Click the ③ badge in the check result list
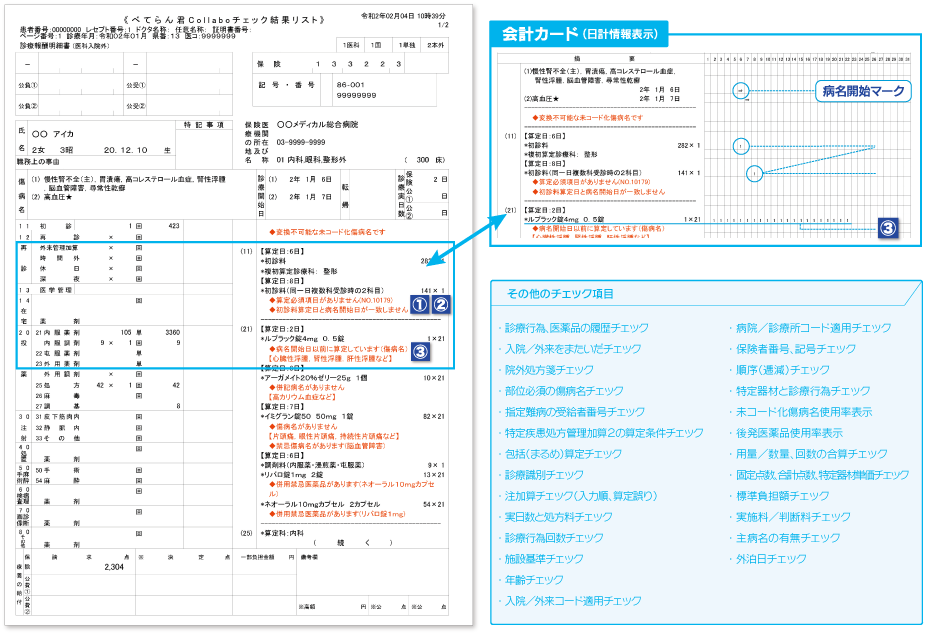Image resolution: width=940 pixels, height=636 pixels. point(419,351)
